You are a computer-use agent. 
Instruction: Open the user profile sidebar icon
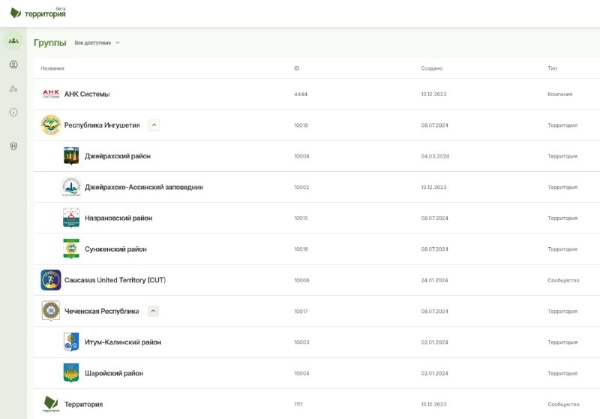click(13, 65)
